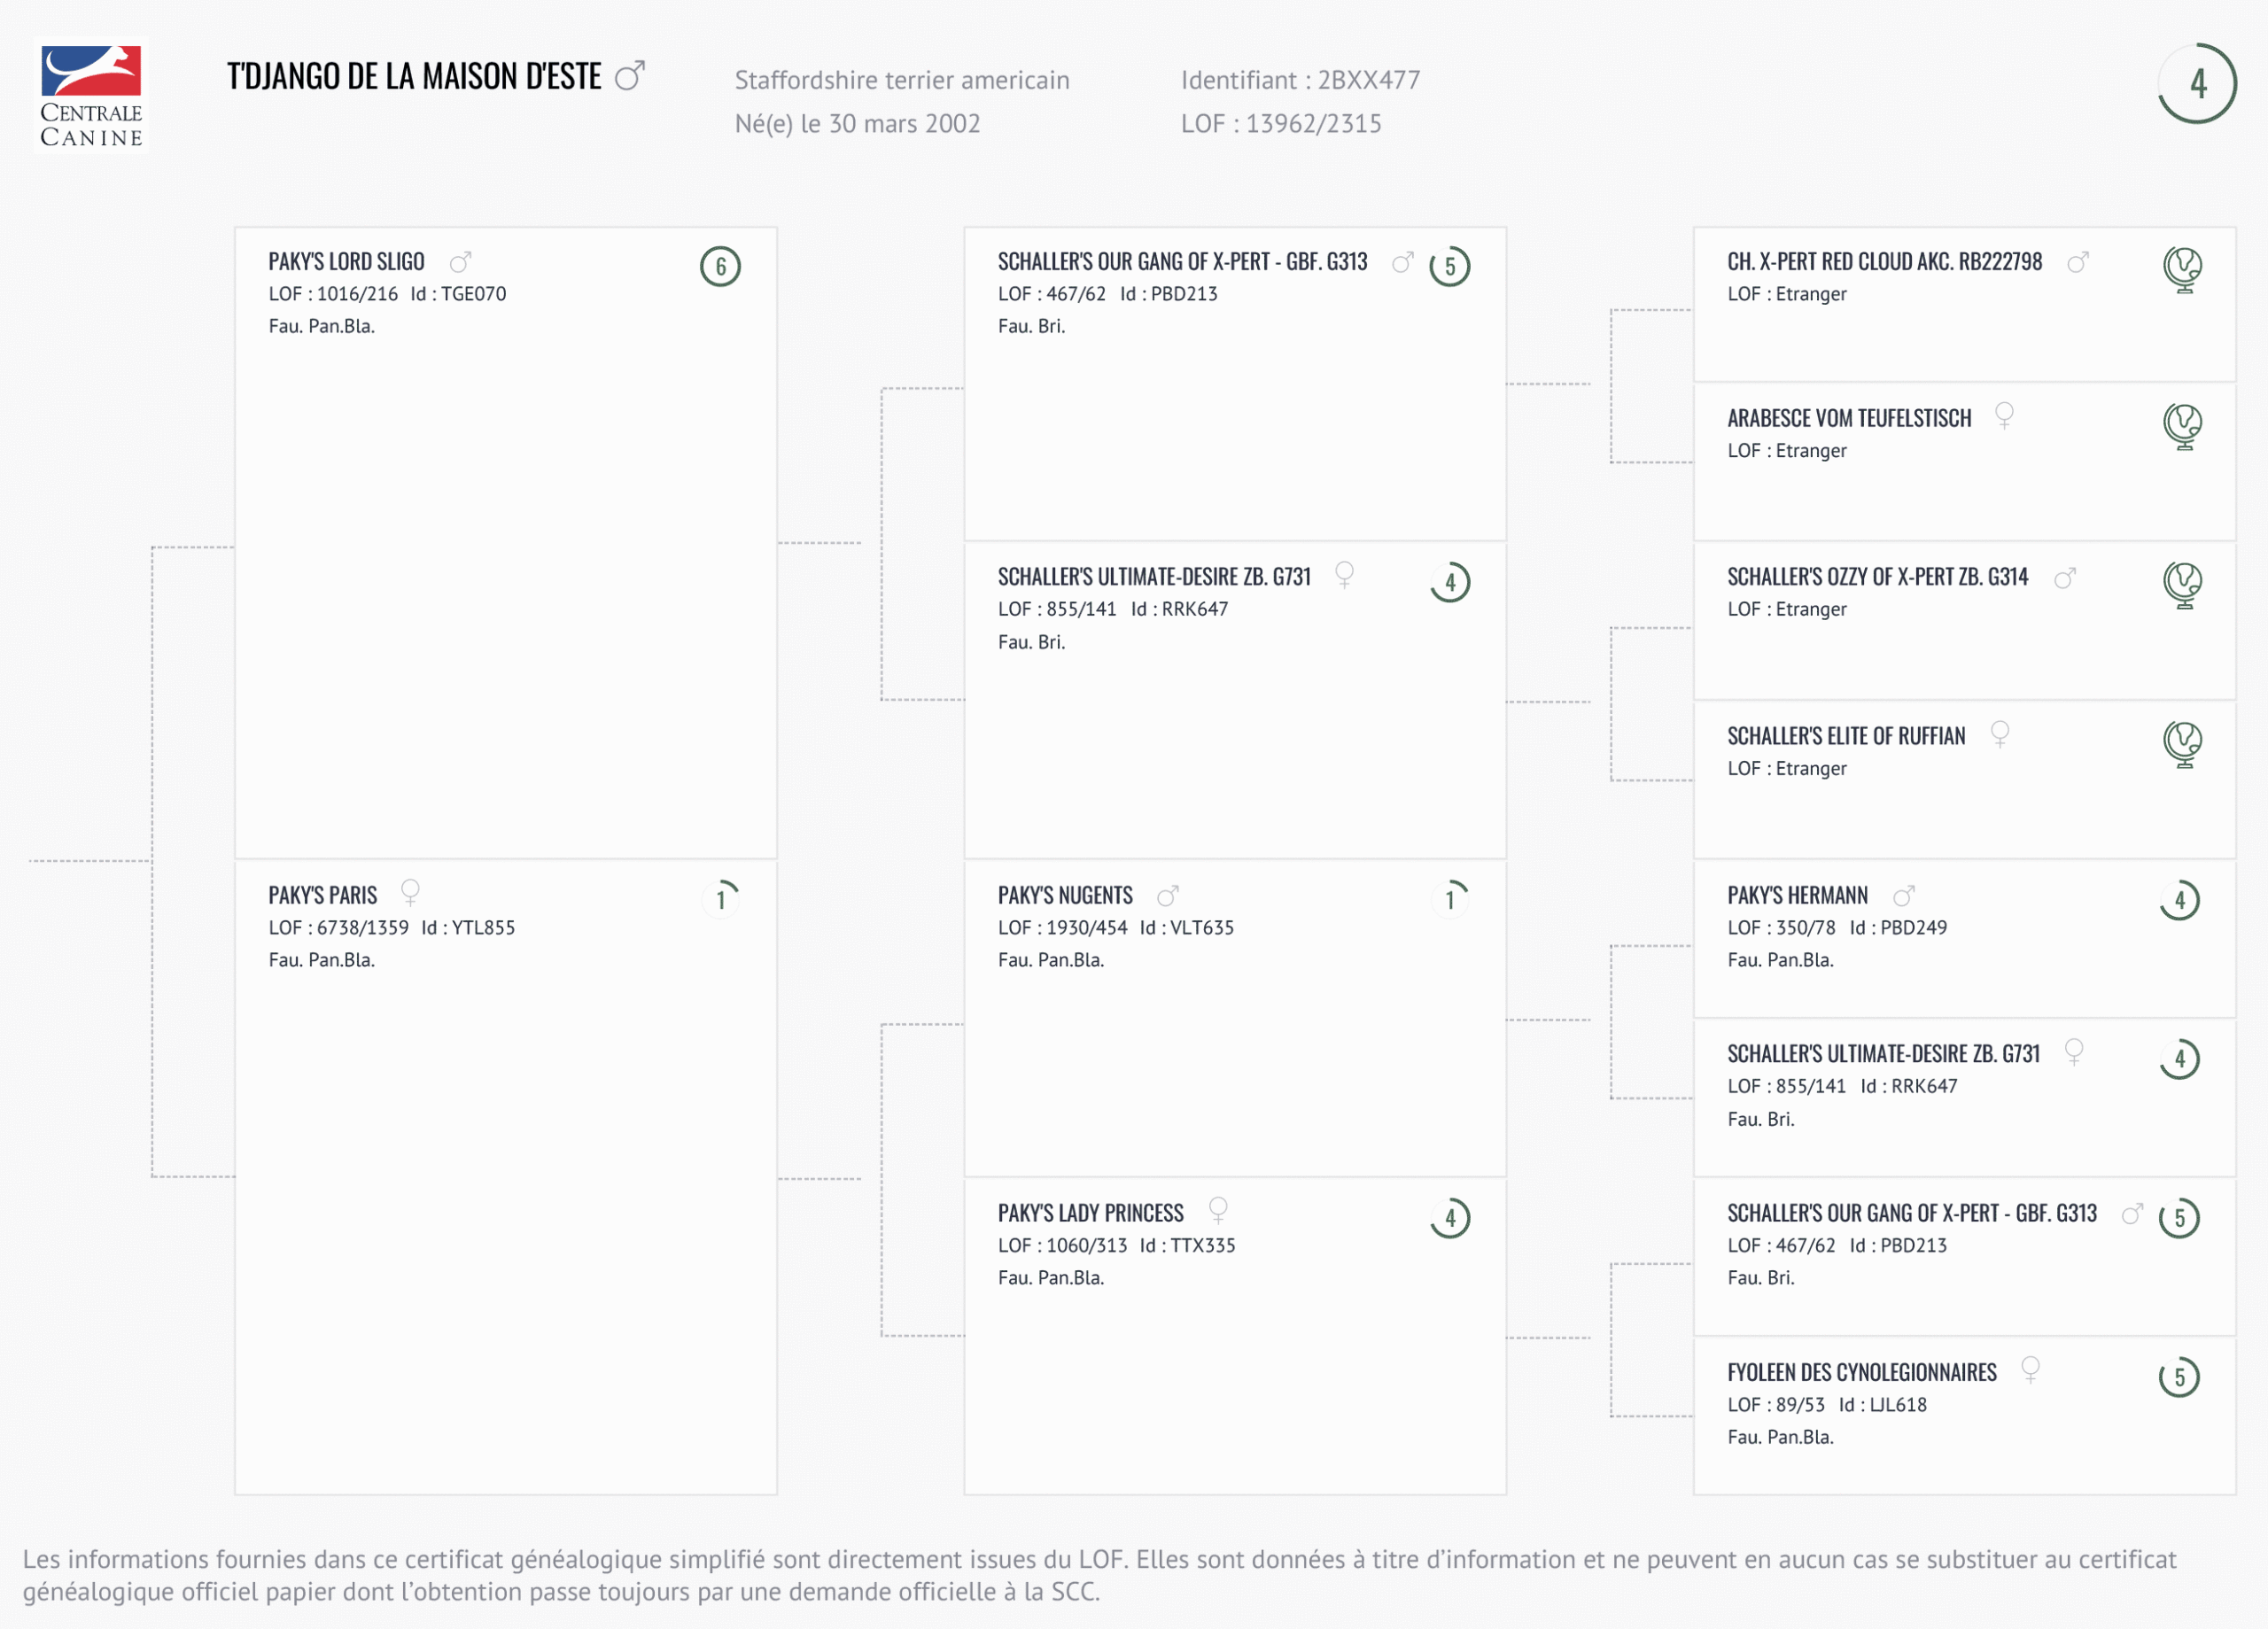Click the T'DJANGO DE LA MAISON D'ESTE title

click(x=414, y=77)
